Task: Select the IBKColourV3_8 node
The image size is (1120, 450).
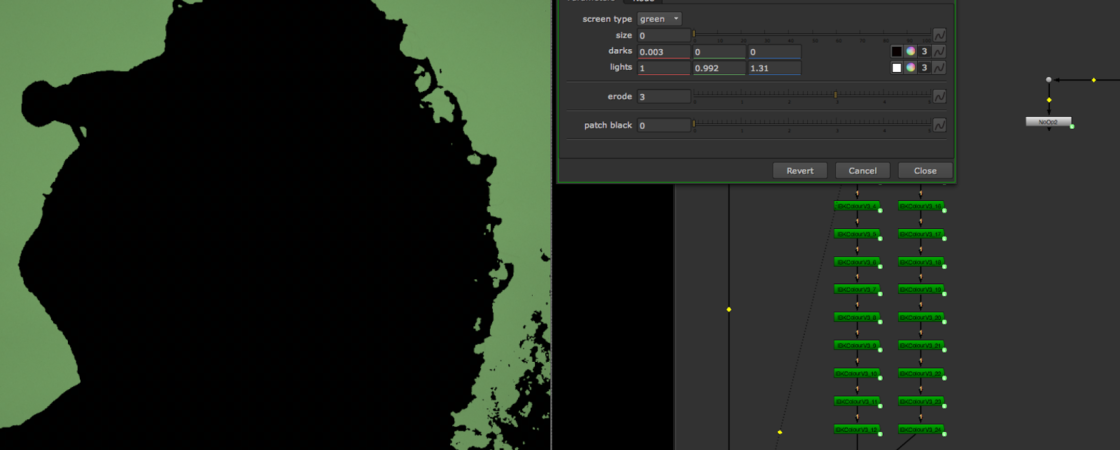Action: [857, 317]
